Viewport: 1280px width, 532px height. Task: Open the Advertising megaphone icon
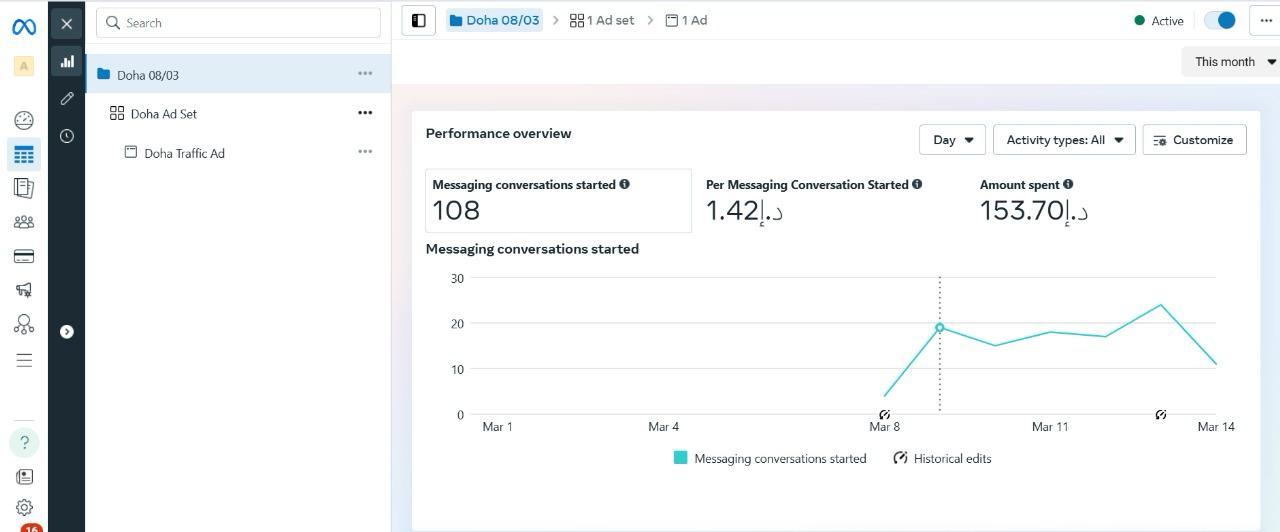[x=24, y=290]
